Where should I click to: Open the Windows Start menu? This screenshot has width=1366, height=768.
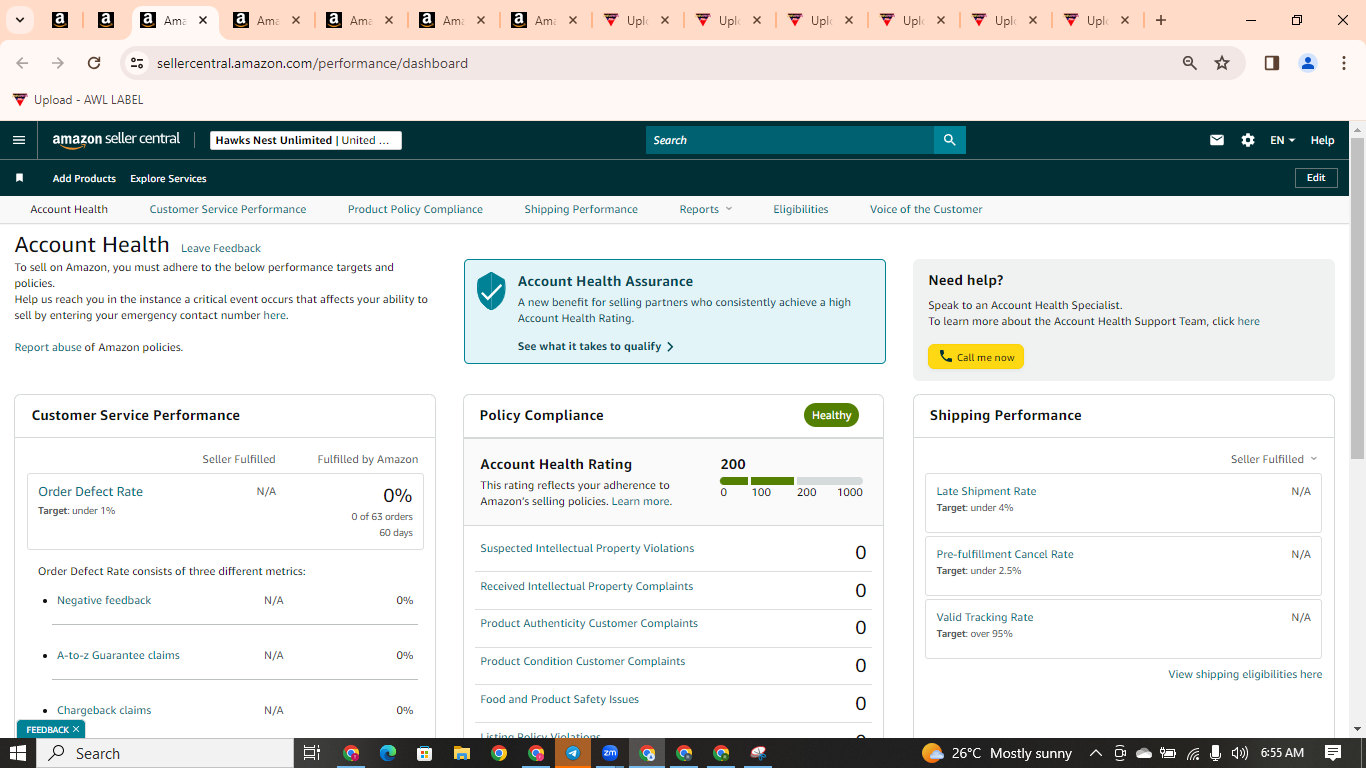(x=18, y=753)
